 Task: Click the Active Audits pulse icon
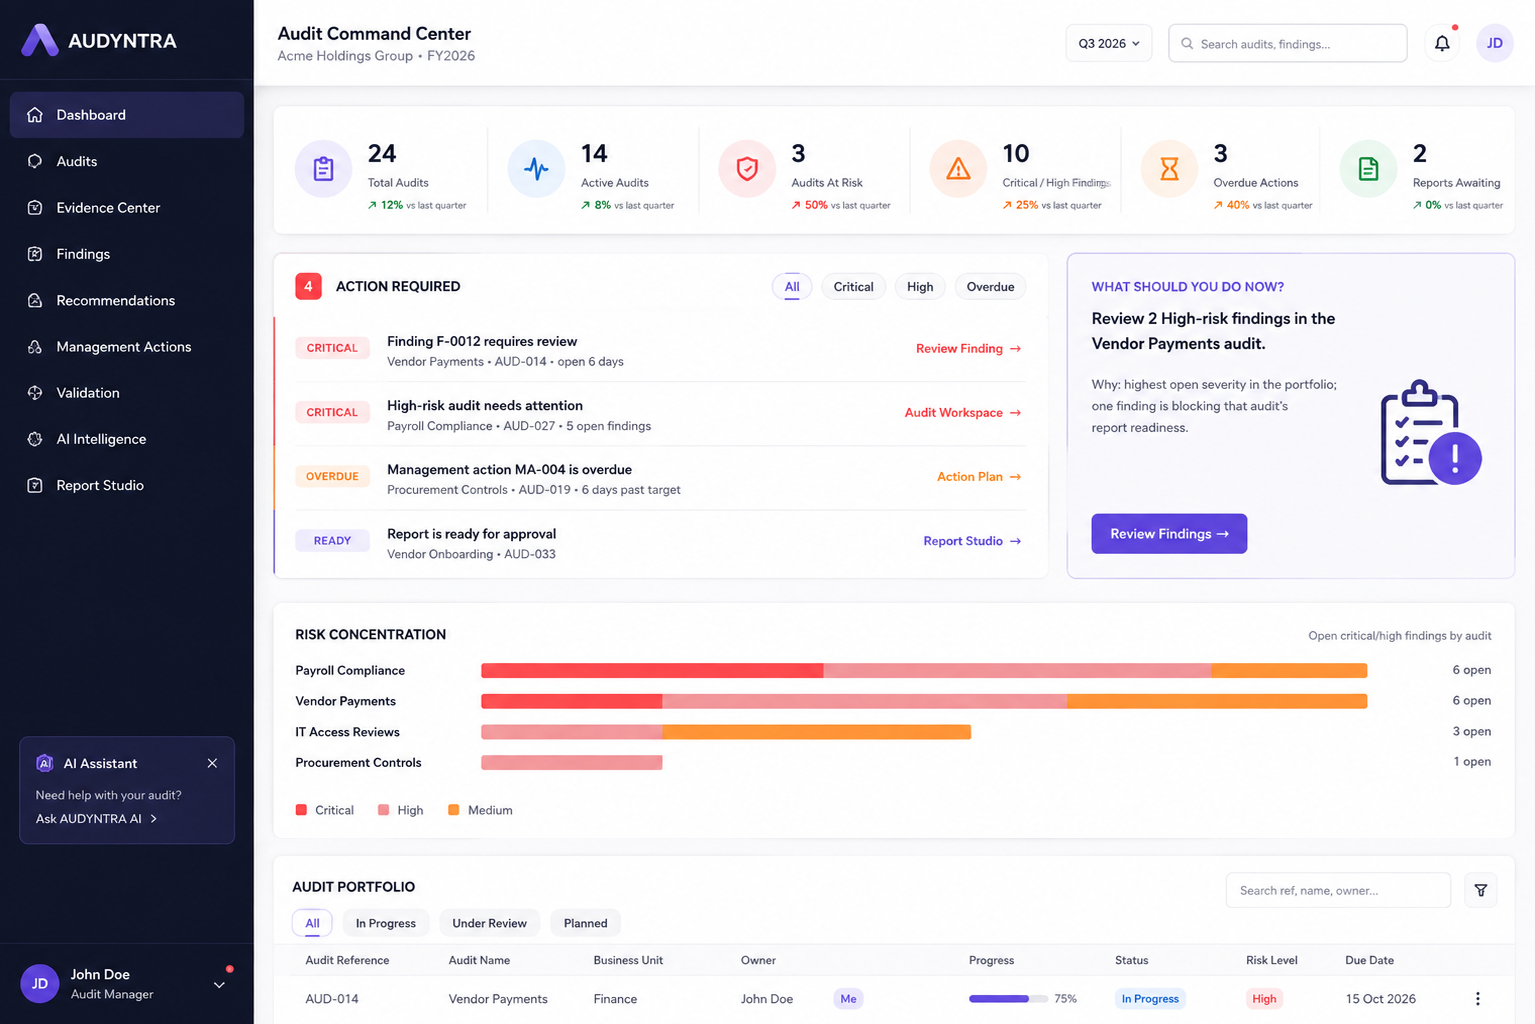536,169
